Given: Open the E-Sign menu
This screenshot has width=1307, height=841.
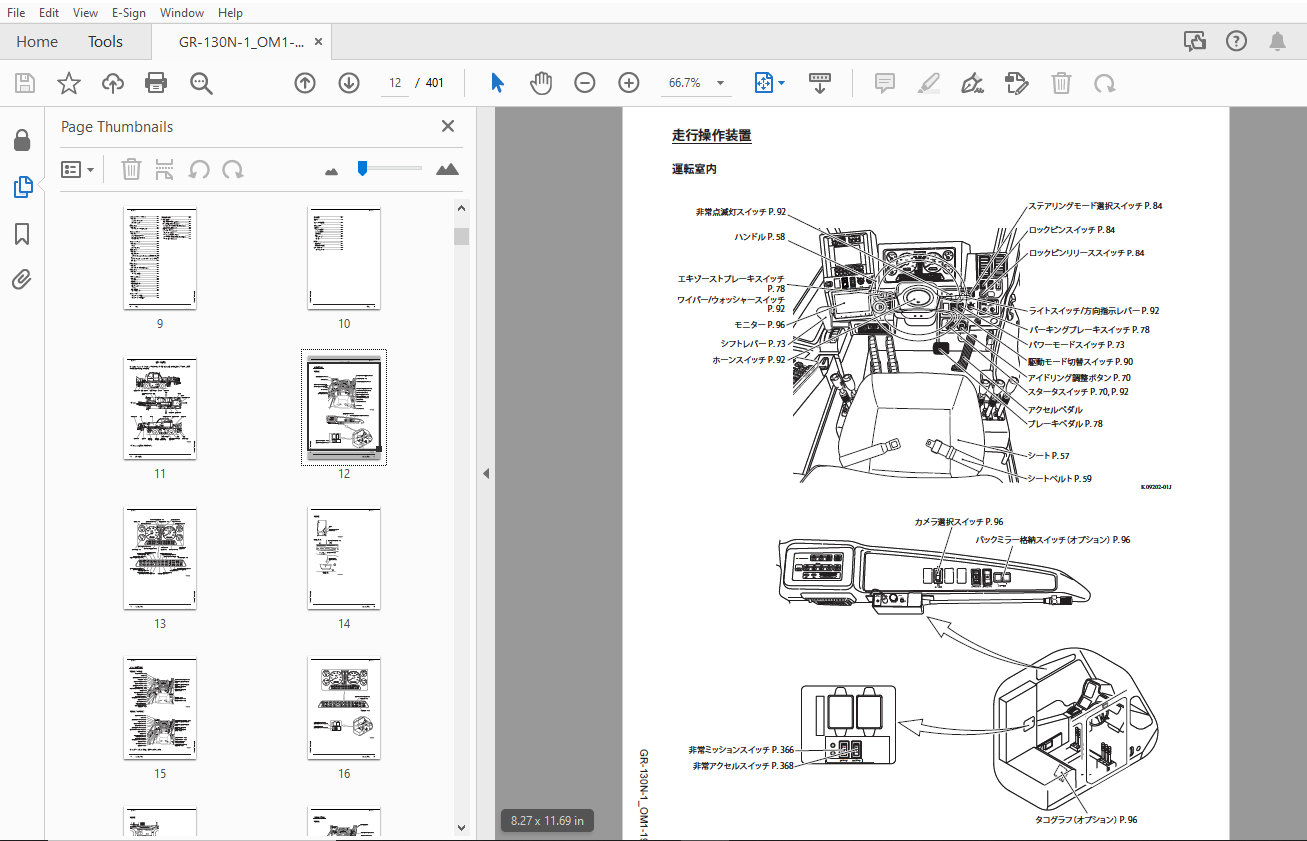Looking at the screenshot, I should click(x=128, y=13).
